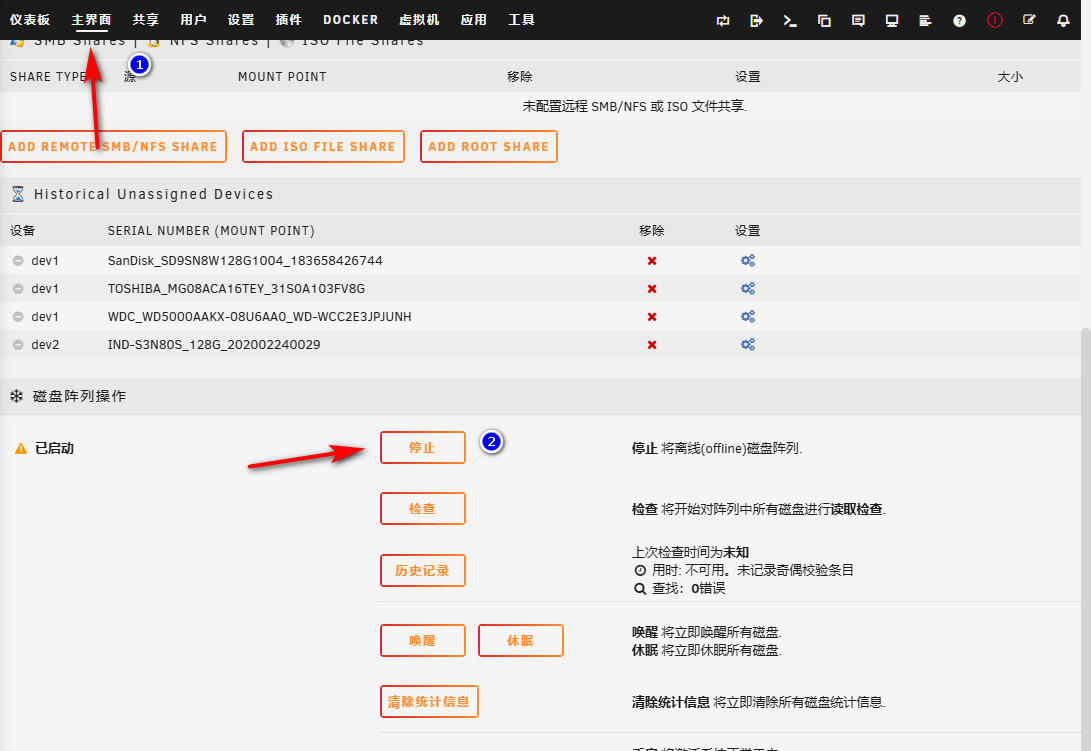Click the monitor icon in top bar
1091x751 pixels.
click(x=892, y=20)
